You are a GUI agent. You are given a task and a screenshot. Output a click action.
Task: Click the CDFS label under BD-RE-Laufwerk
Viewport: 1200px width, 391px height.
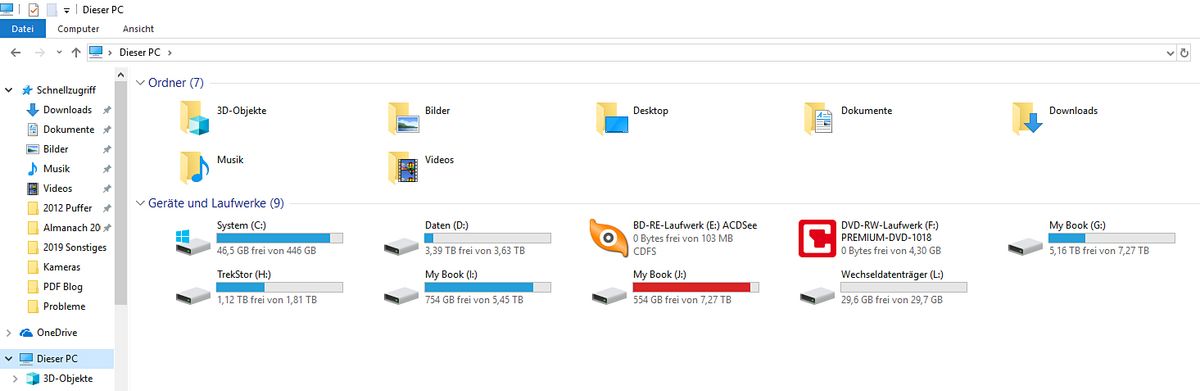click(644, 251)
